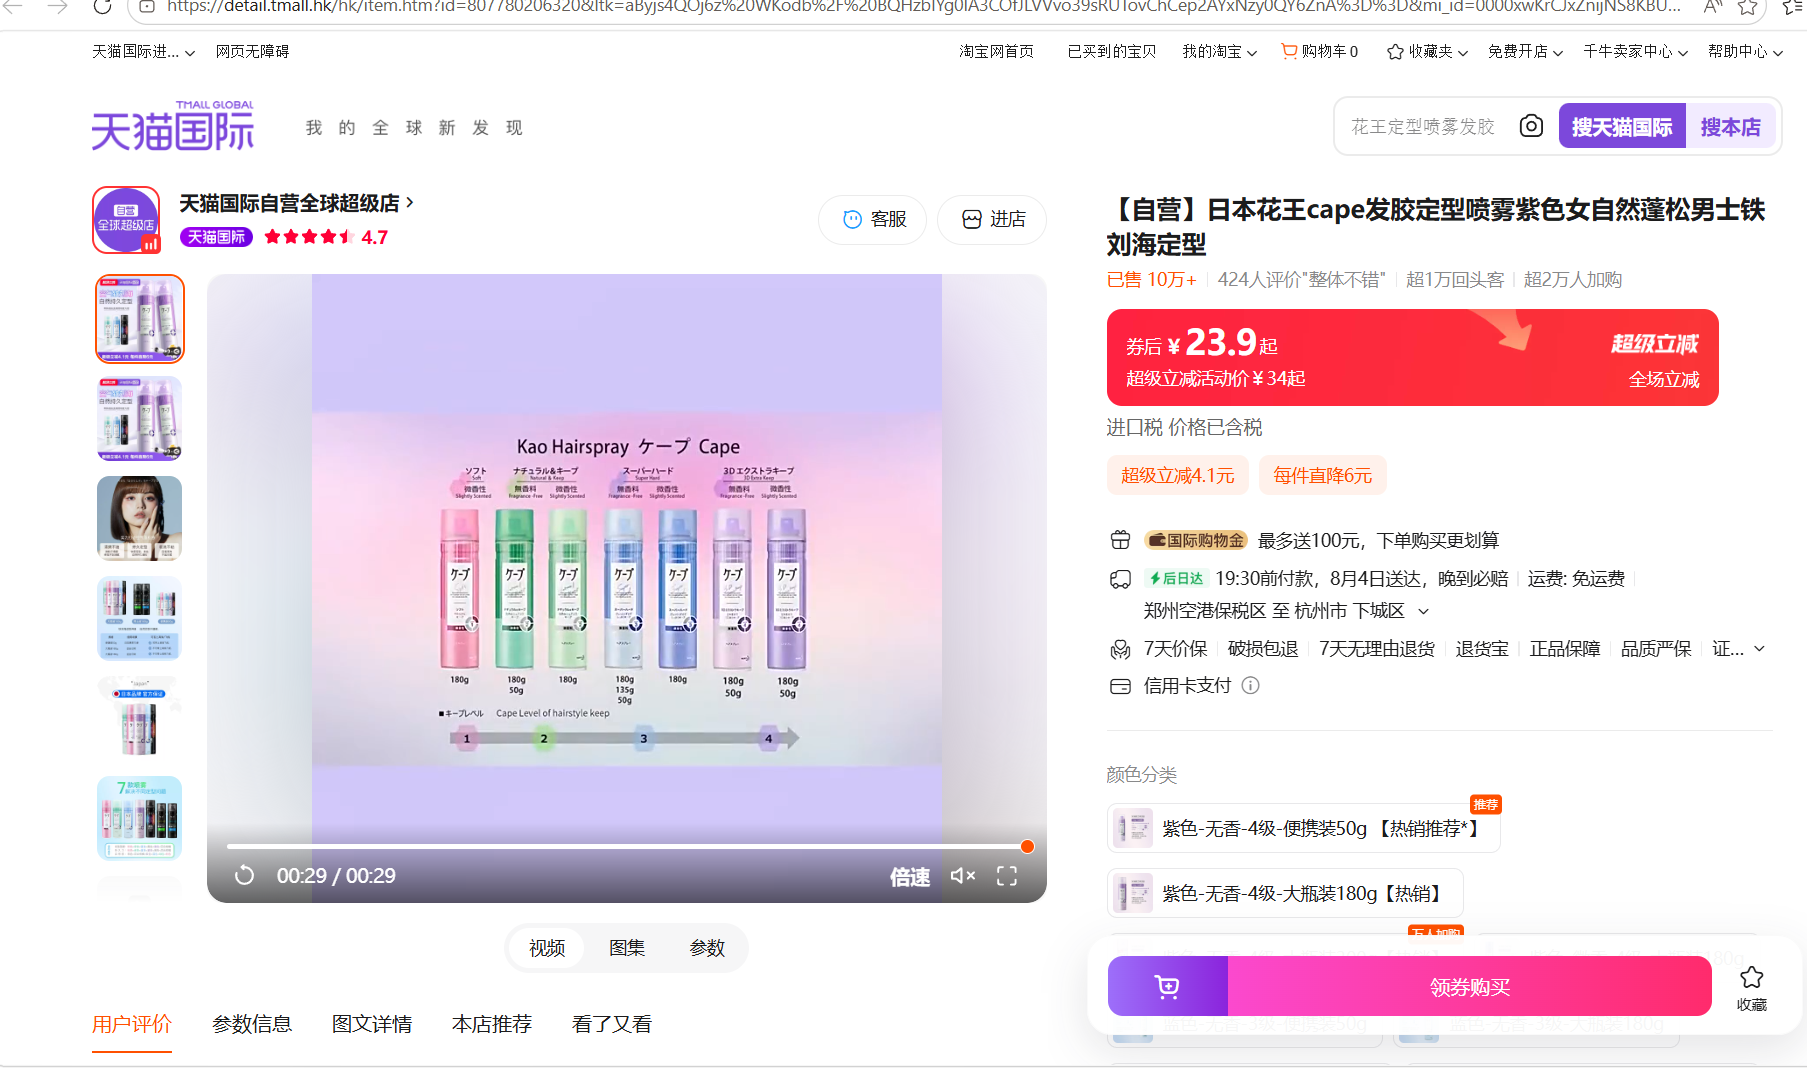Click the video progress bar handle
The height and width of the screenshot is (1068, 1807).
[1027, 847]
